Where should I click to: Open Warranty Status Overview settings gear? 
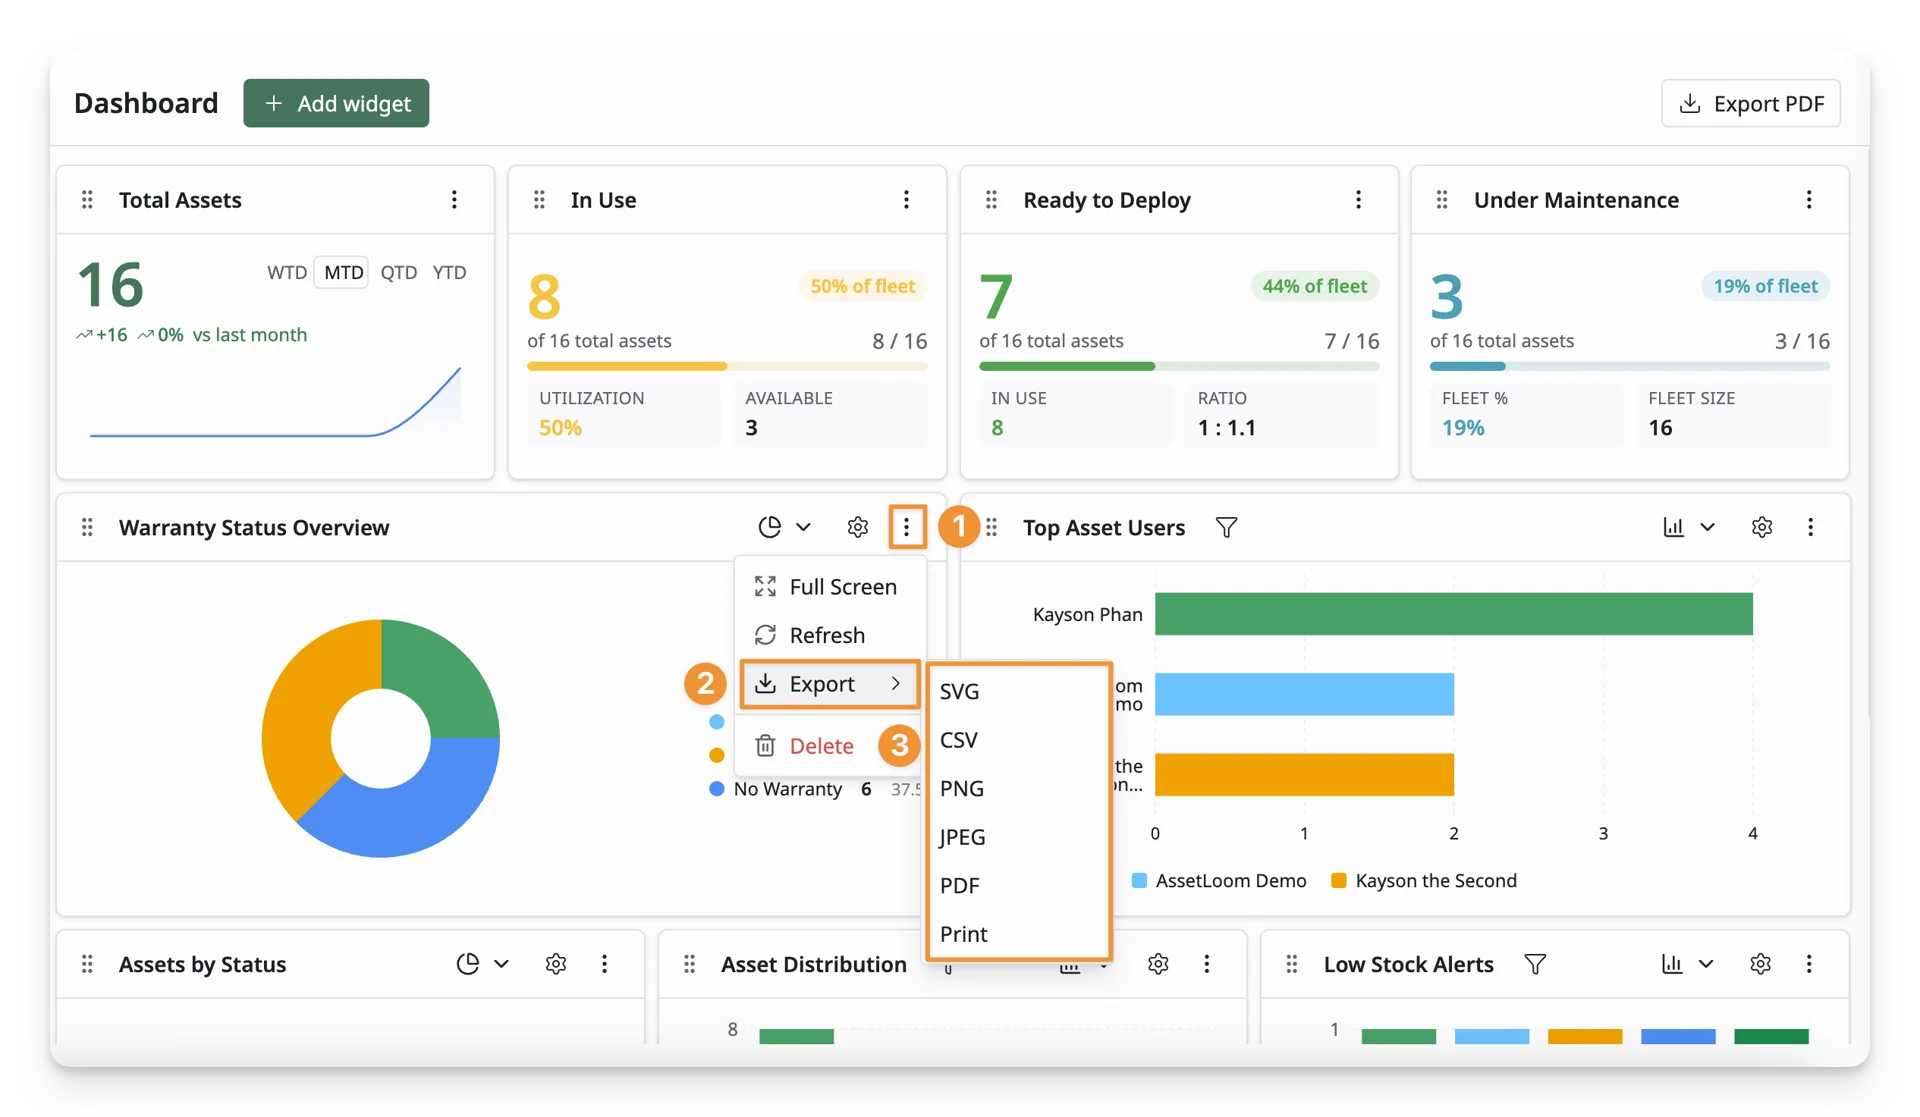point(857,527)
